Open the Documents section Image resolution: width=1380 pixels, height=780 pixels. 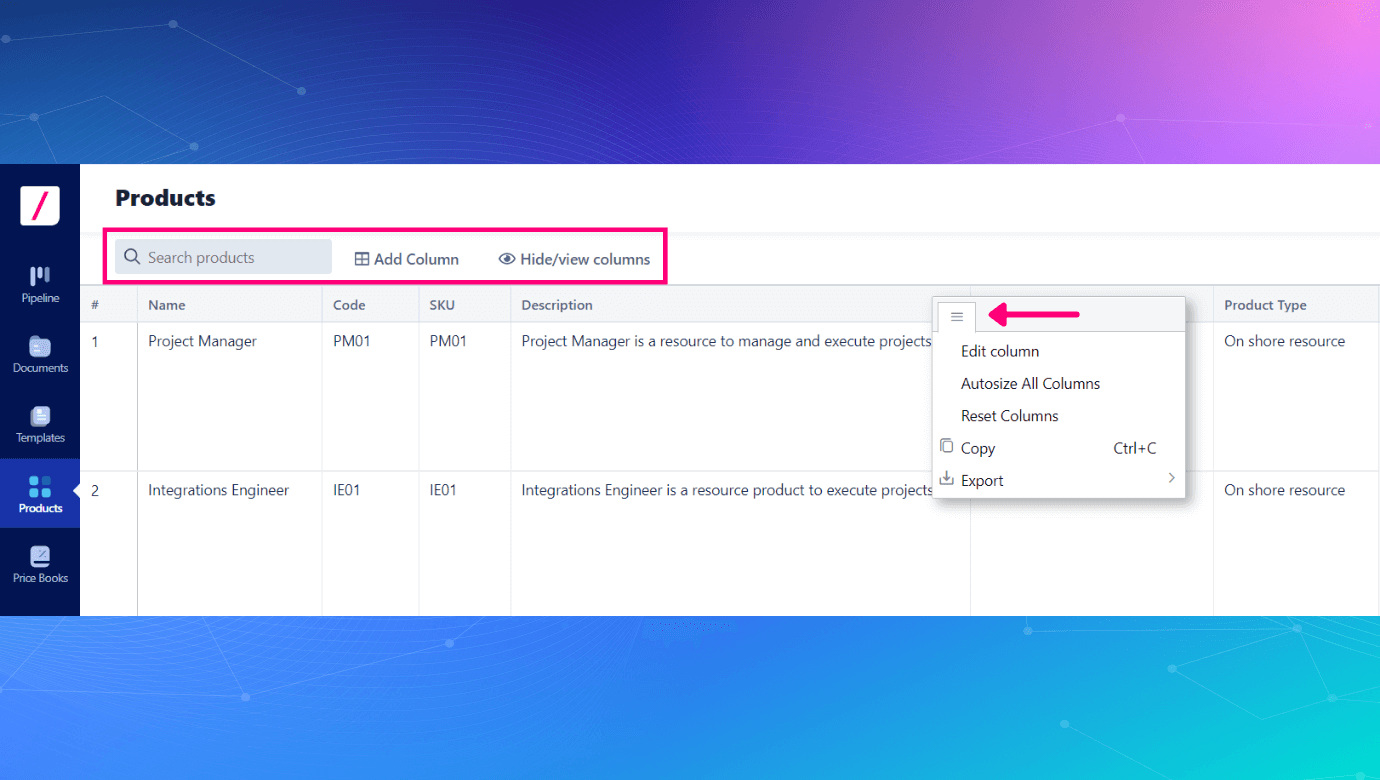coord(40,355)
